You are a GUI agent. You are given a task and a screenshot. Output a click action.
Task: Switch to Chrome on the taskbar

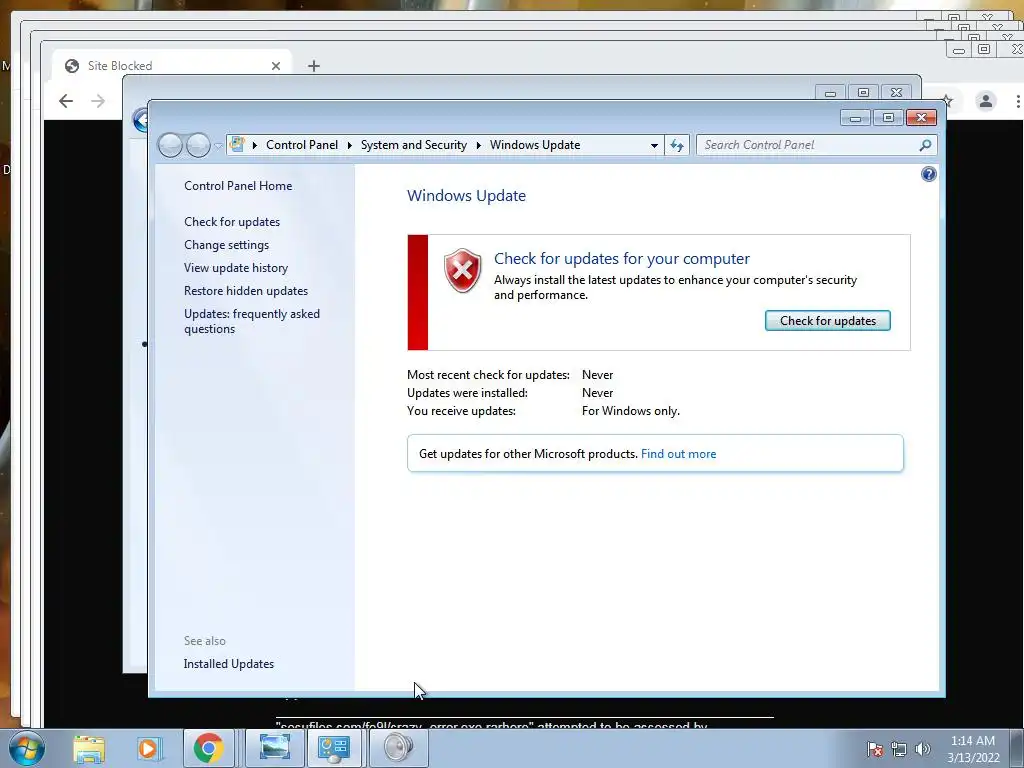(208, 748)
